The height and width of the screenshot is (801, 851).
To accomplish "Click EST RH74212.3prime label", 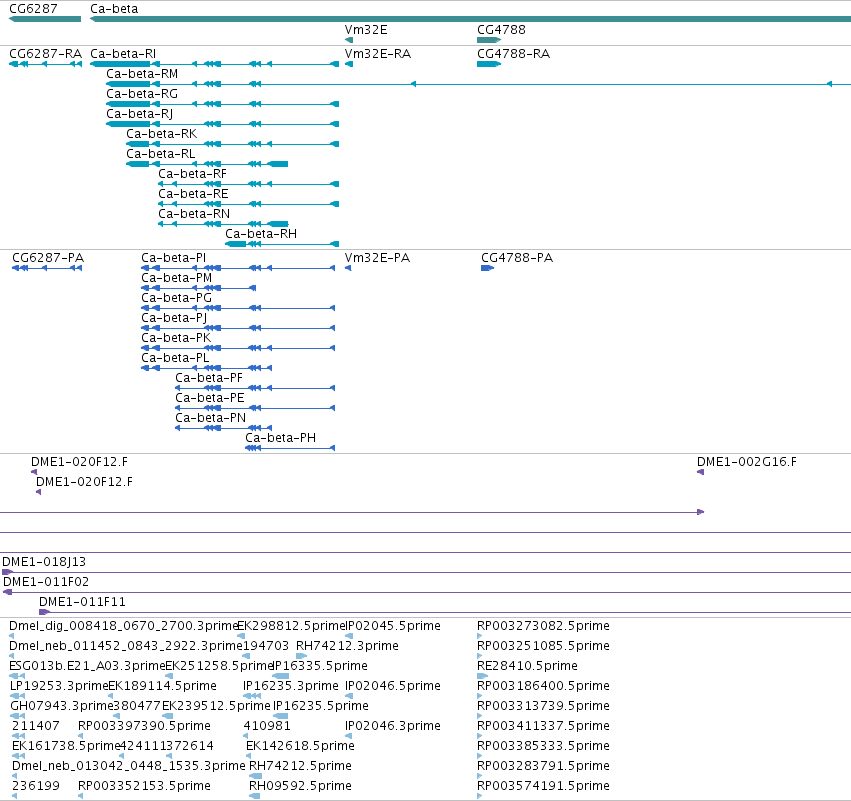I will click(x=347, y=646).
